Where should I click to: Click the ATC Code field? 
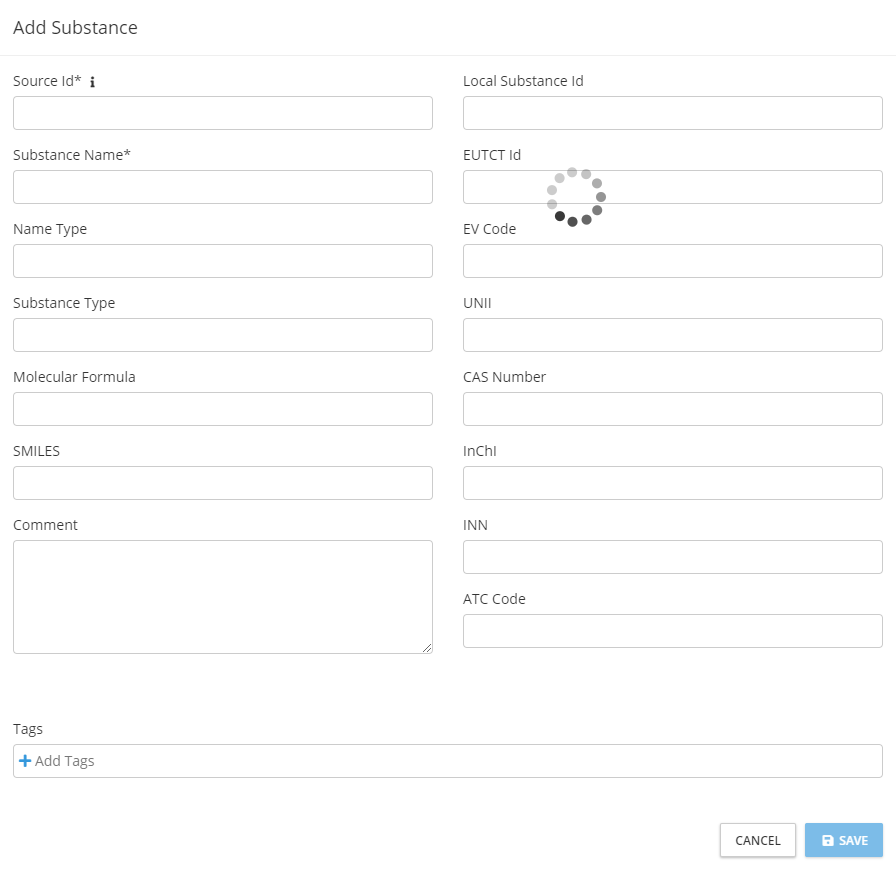[672, 631]
